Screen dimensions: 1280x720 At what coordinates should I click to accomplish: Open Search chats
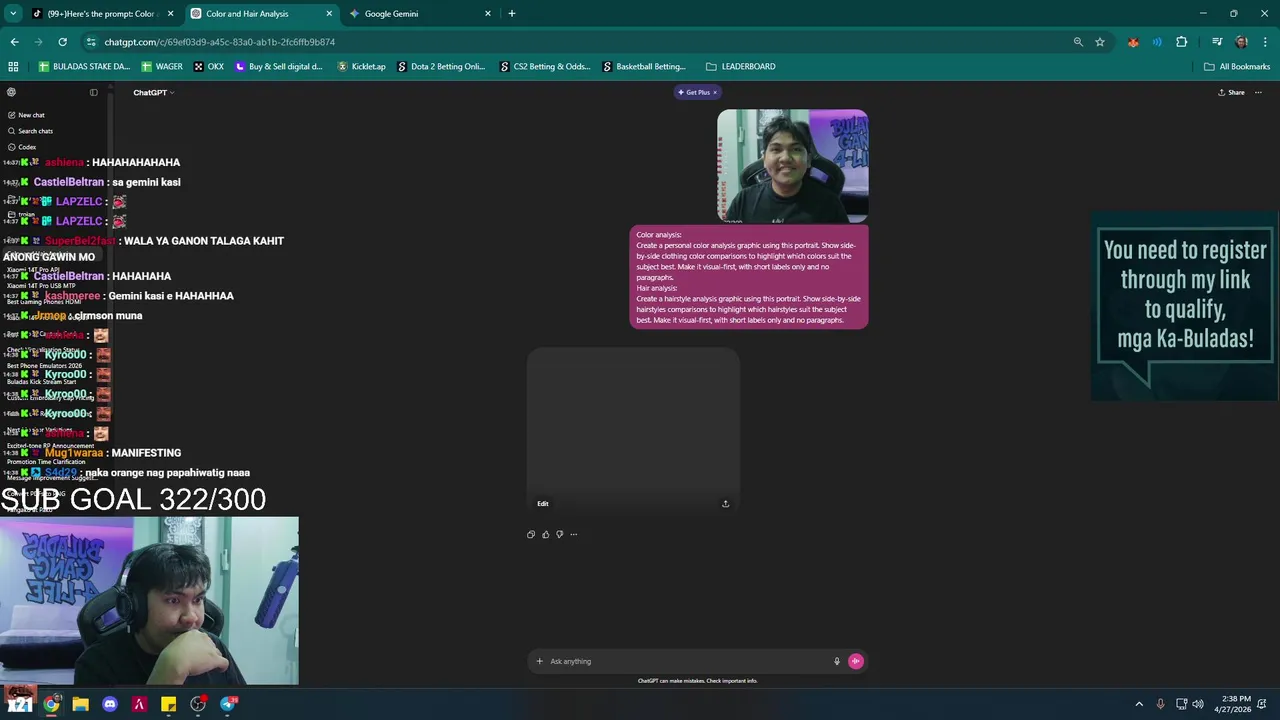35,131
